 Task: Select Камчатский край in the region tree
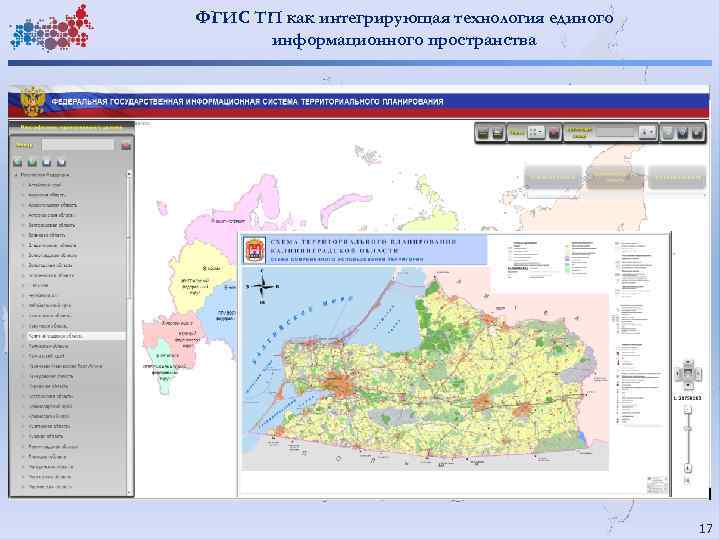point(46,356)
